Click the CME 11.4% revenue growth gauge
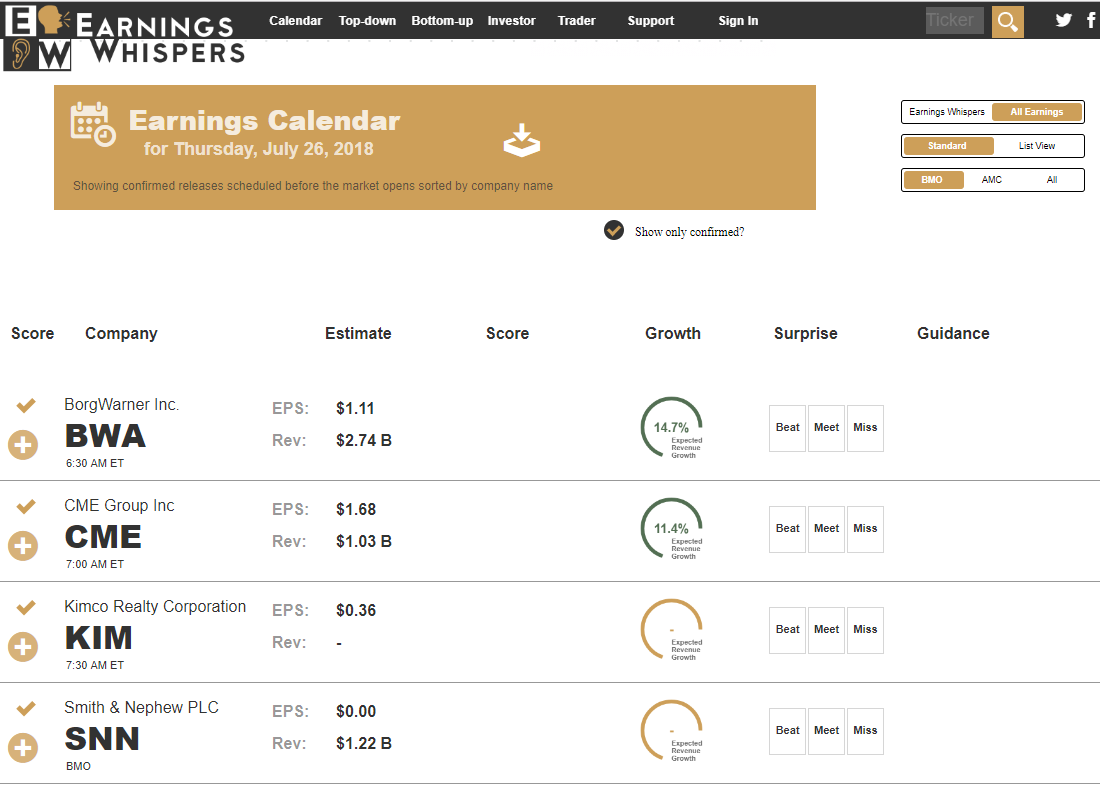The height and width of the screenshot is (792, 1100). [x=671, y=529]
